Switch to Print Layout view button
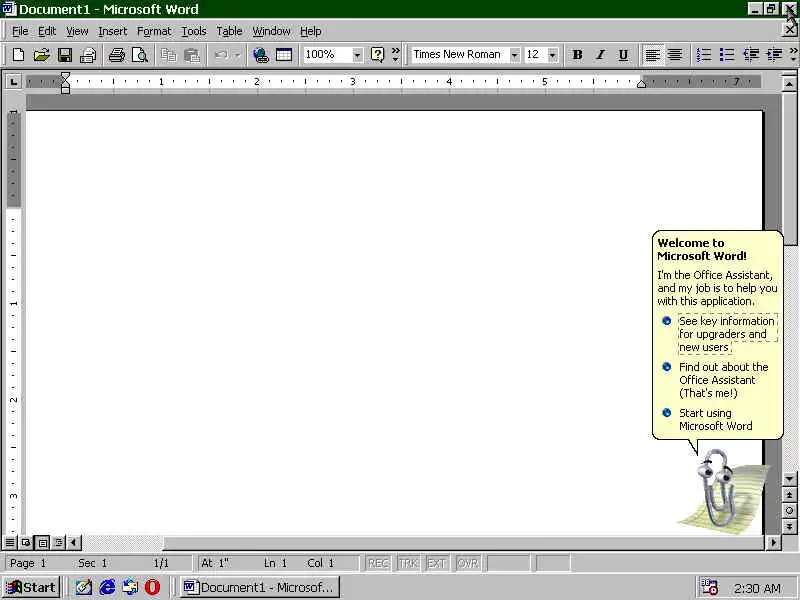The image size is (800, 600). pyautogui.click(x=43, y=542)
